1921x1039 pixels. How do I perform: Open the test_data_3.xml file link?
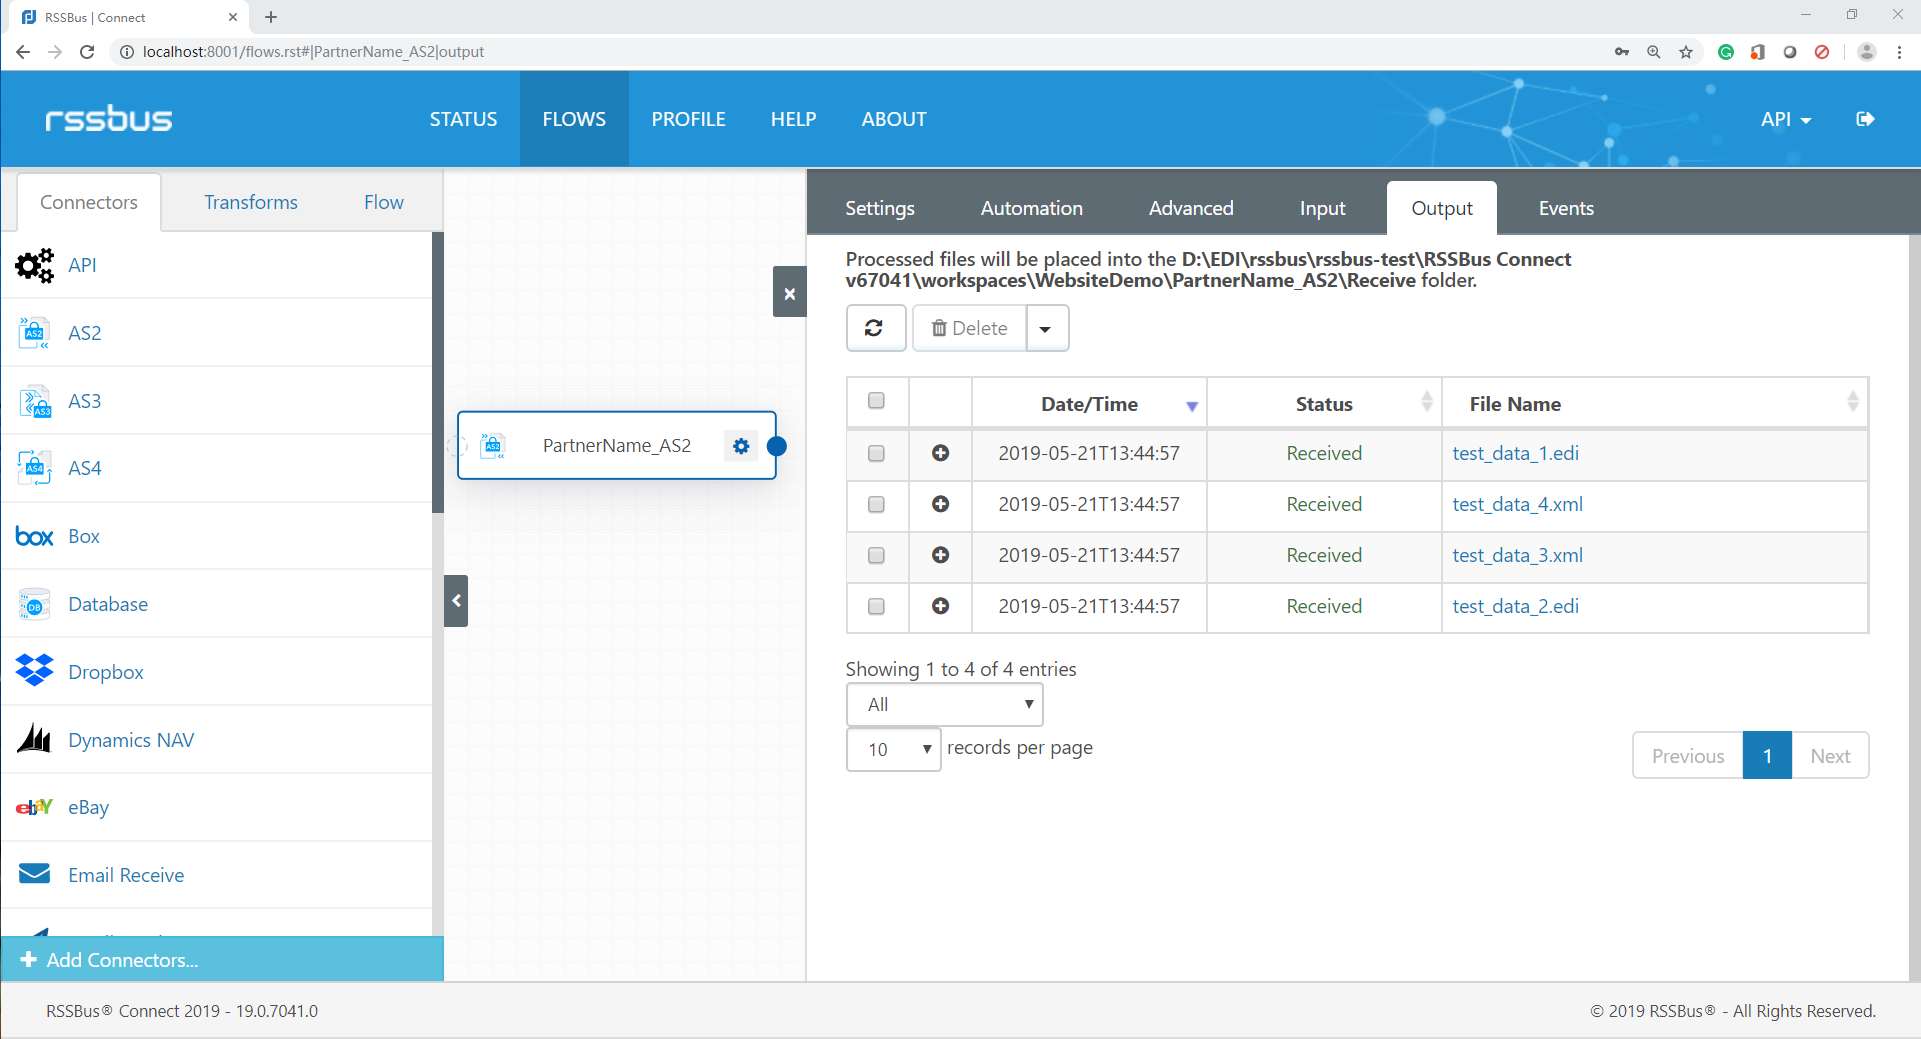(1517, 555)
